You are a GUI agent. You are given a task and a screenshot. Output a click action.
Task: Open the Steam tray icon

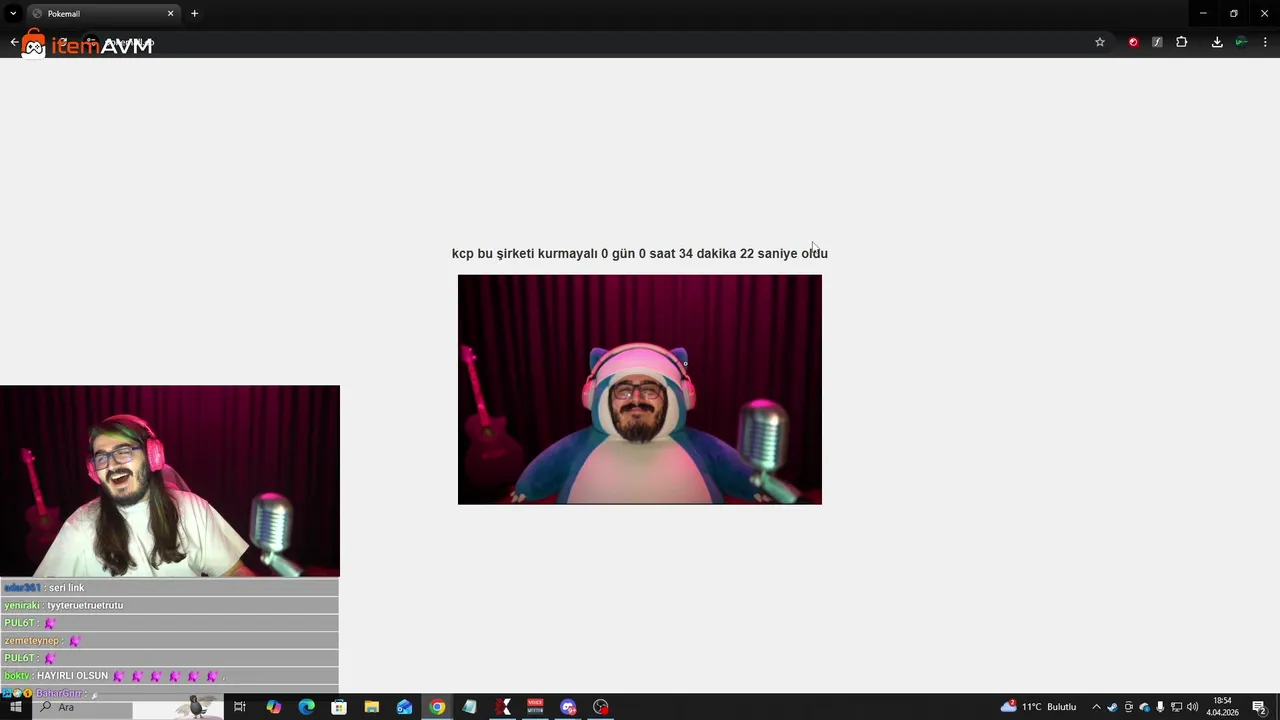pos(1112,707)
